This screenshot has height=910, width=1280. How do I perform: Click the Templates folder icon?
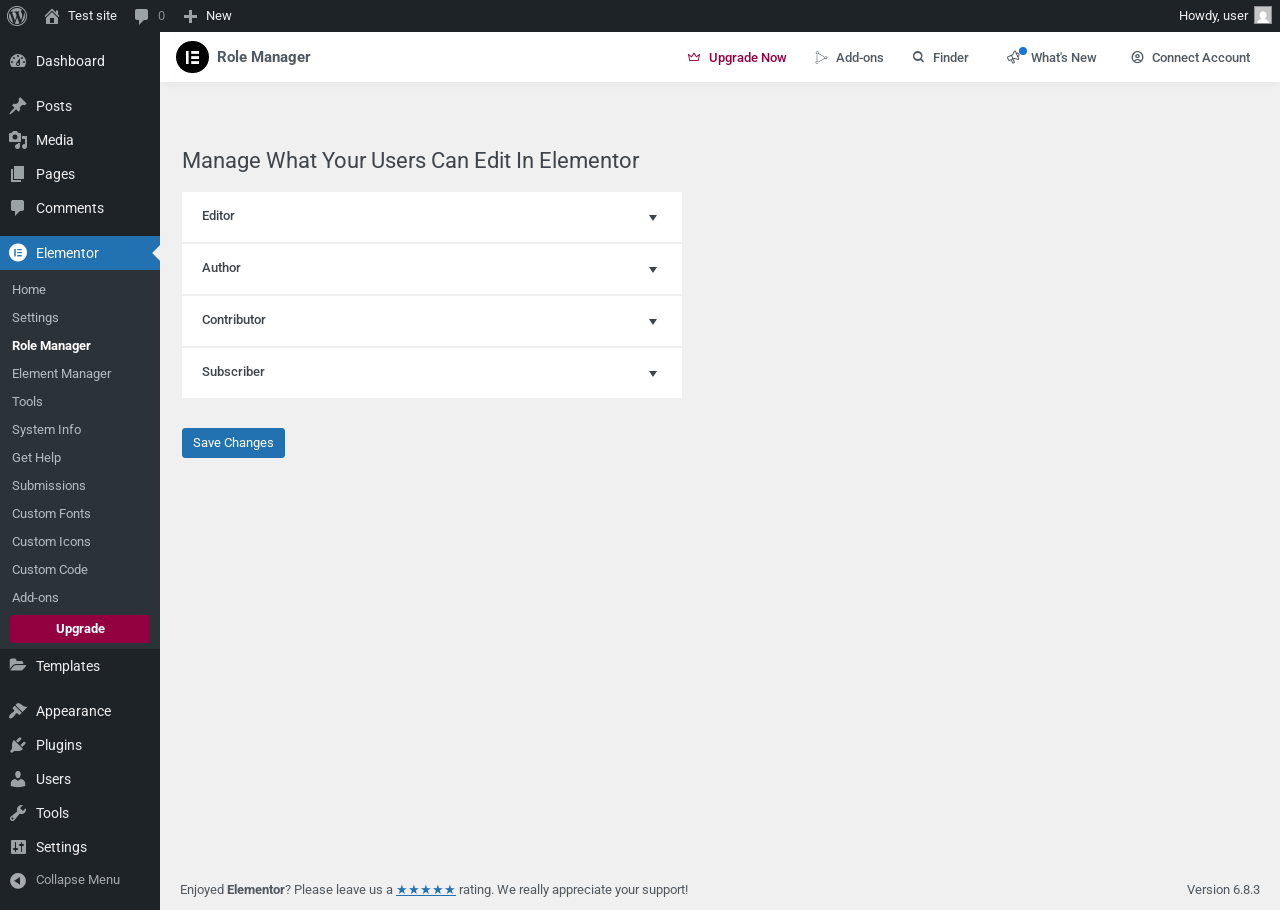18,666
